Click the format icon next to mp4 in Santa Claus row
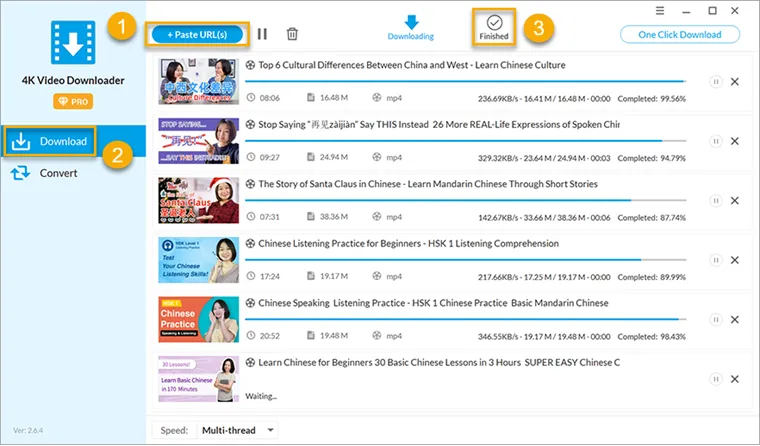The height and width of the screenshot is (446, 760). 377,216
